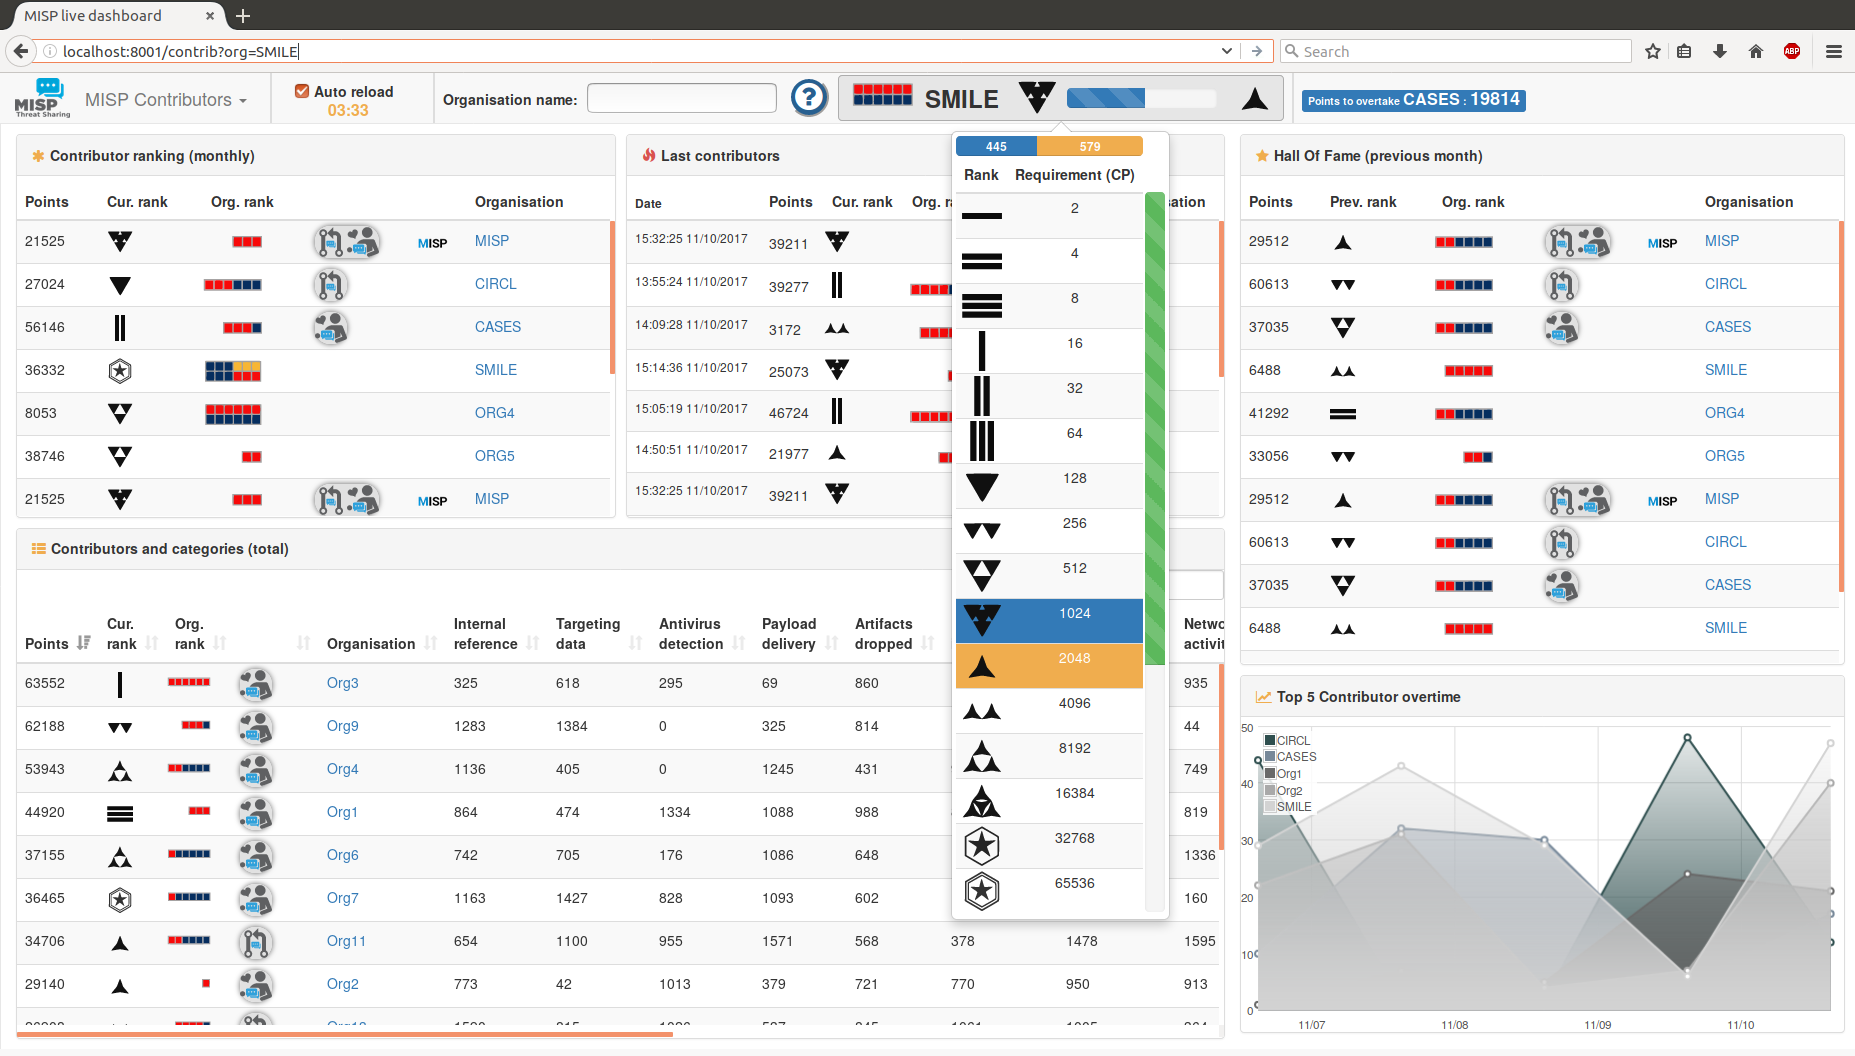Disable the Auto reload checkbox
Viewport: 1855px width, 1056px height.
(x=302, y=89)
